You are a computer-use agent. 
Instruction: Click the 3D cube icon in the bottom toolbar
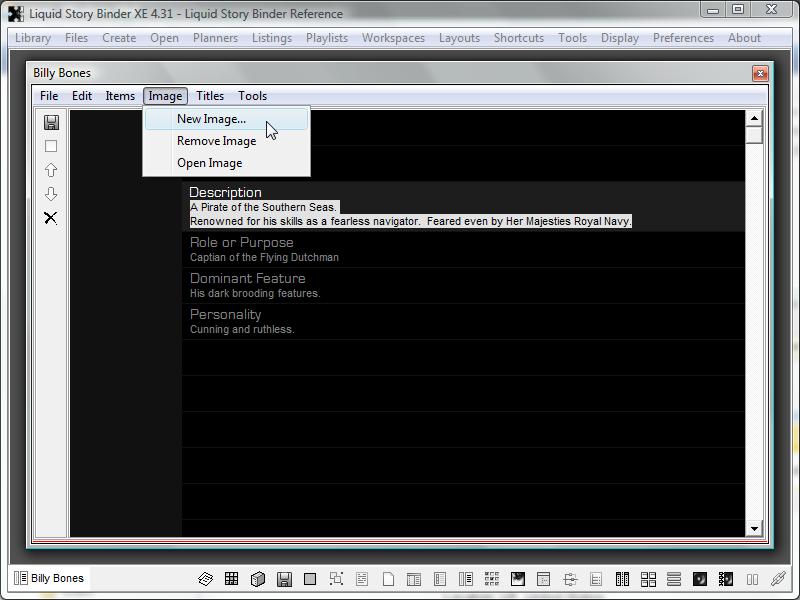(x=257, y=579)
